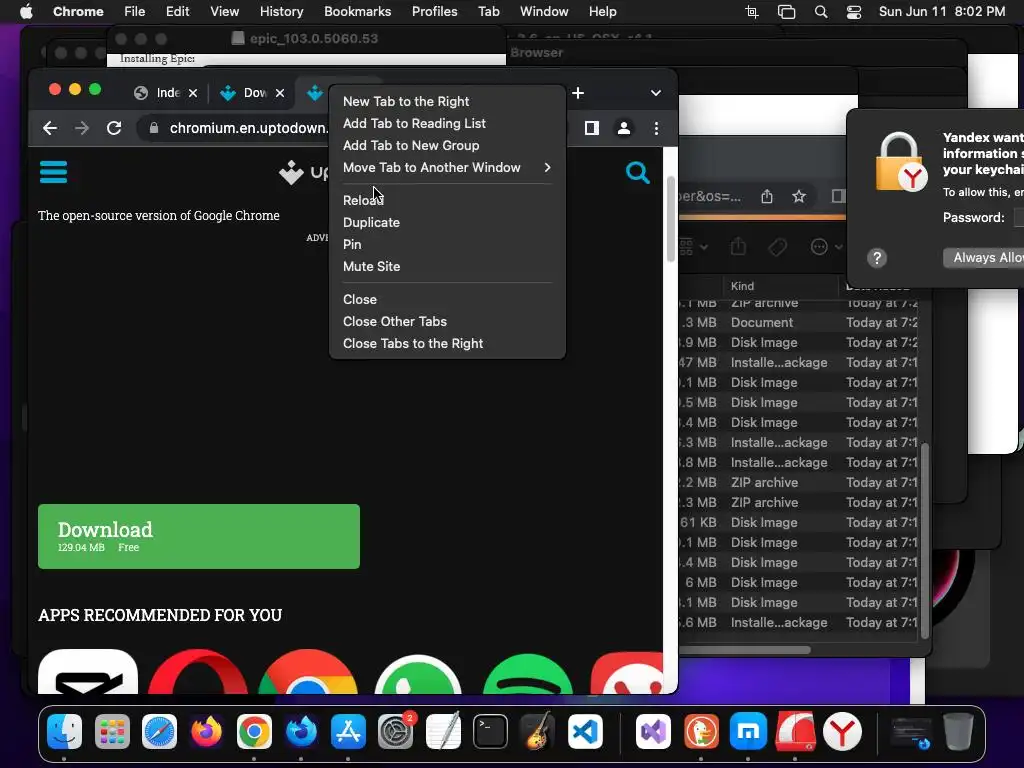Select Duplicate from the context menu
Screen dimensions: 1024x768
pos(447,222)
